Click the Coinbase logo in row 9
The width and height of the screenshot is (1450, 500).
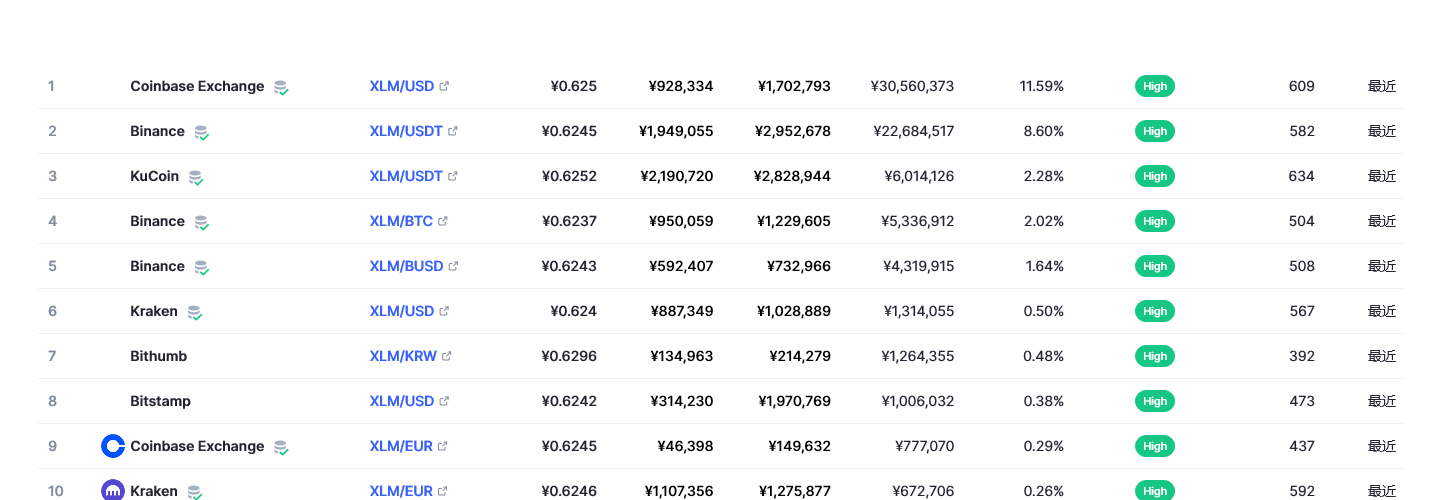[x=113, y=446]
